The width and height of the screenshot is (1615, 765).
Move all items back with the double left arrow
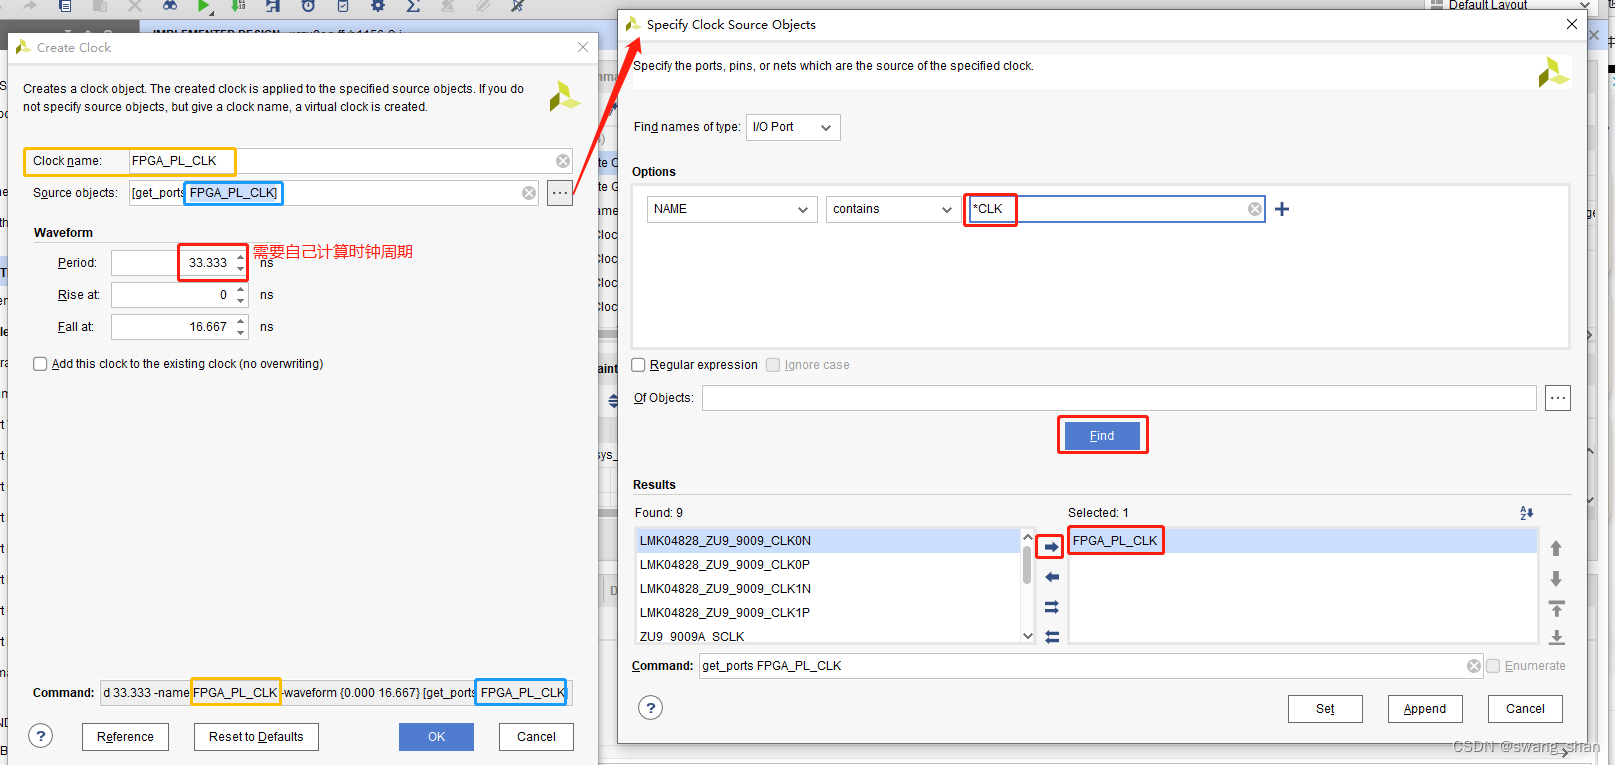pyautogui.click(x=1051, y=637)
